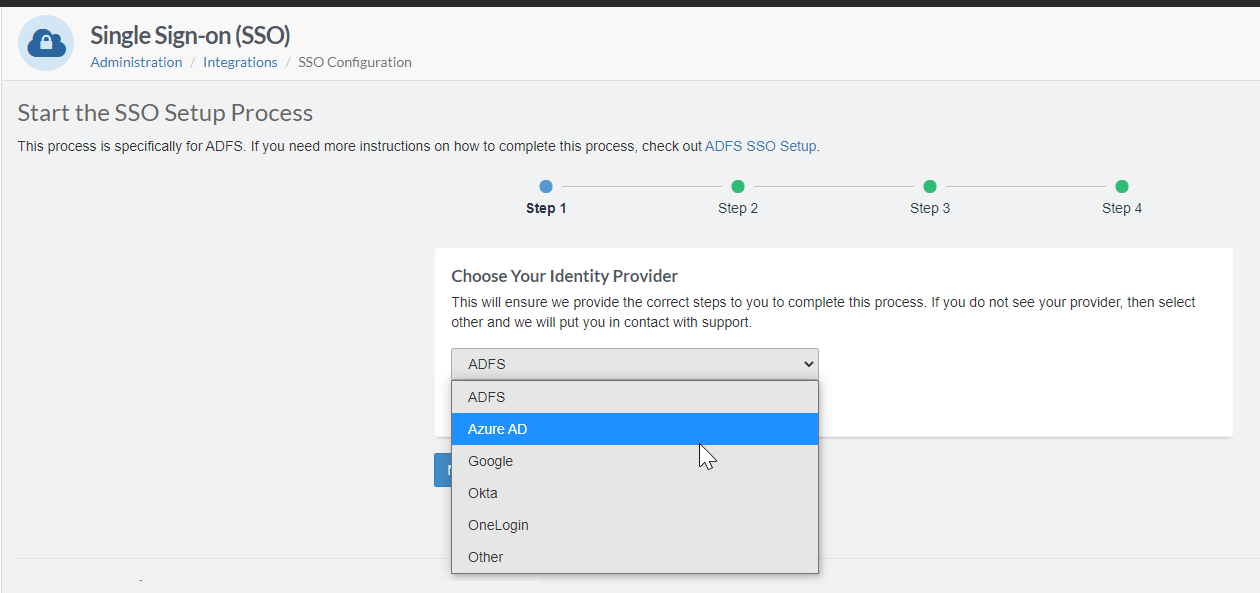Select the Step 3 label
The height and width of the screenshot is (593, 1260).
tap(930, 208)
